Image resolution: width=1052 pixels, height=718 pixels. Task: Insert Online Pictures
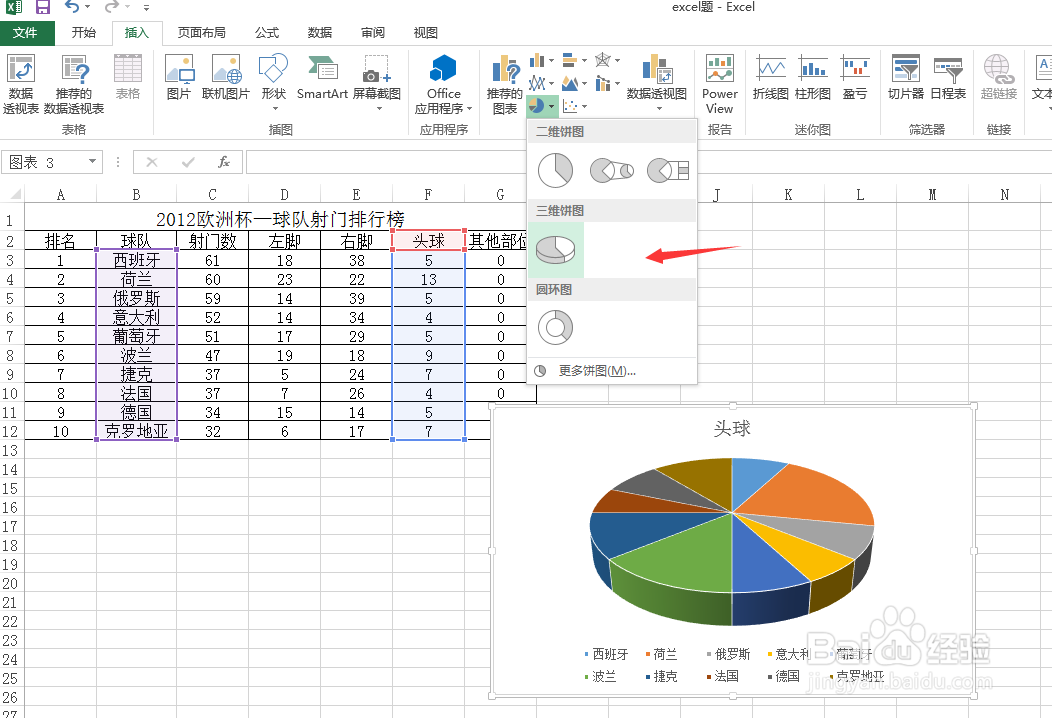[226, 77]
